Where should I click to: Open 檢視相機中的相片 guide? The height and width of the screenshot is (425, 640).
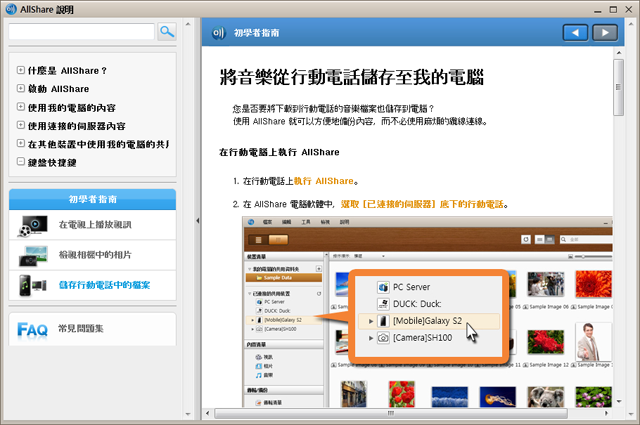click(95, 255)
